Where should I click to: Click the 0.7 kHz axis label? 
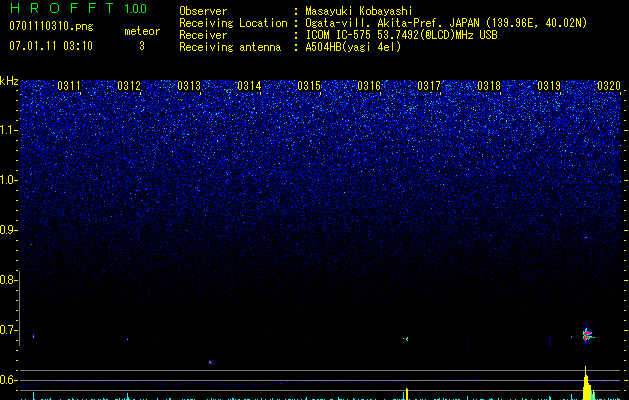[x=8, y=330]
